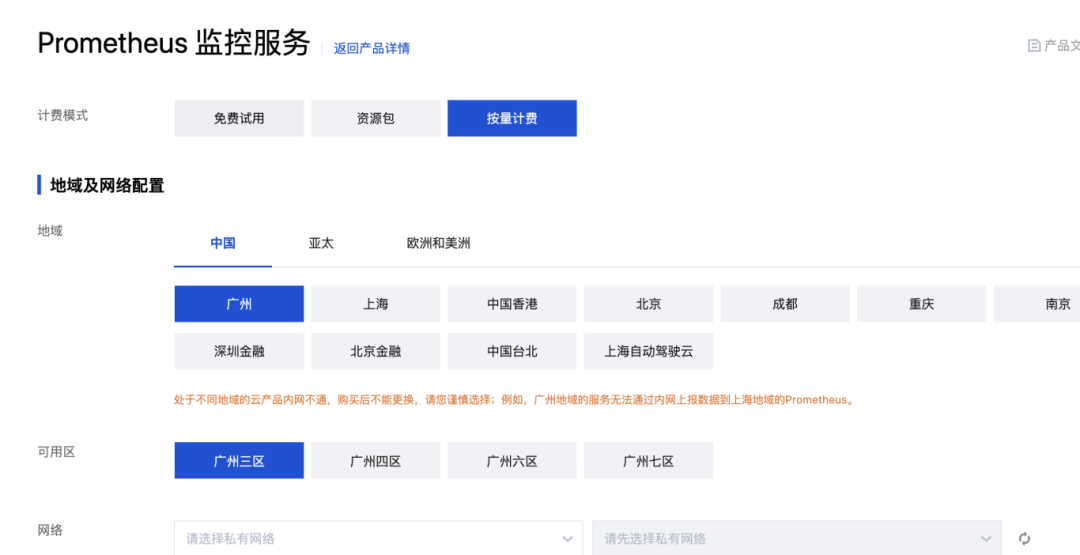Screen dimensions: 1080x555
Task: Pick the 中国台北 region option
Action: 512,351
